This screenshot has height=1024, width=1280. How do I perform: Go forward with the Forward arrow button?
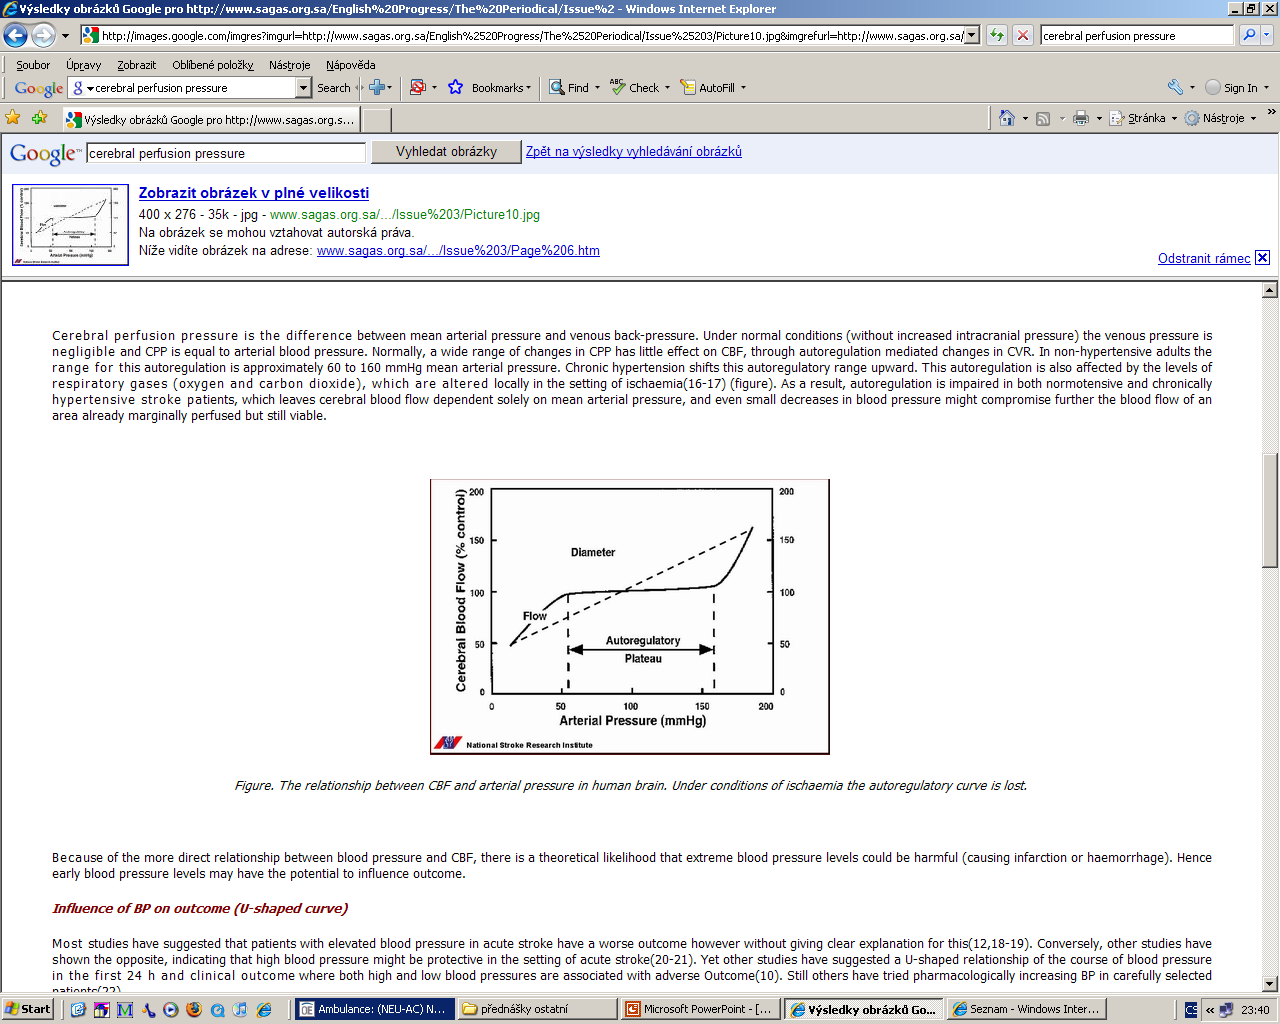click(43, 36)
